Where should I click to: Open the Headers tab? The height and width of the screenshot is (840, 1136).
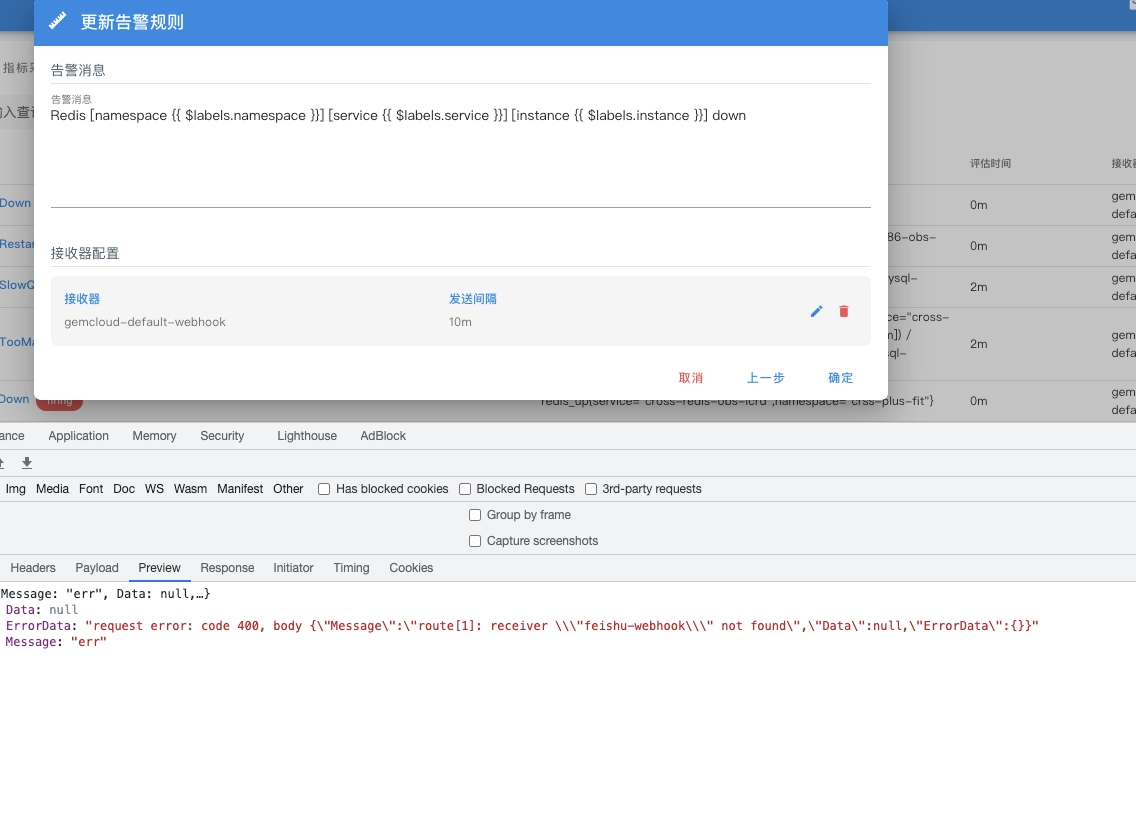(x=33, y=567)
